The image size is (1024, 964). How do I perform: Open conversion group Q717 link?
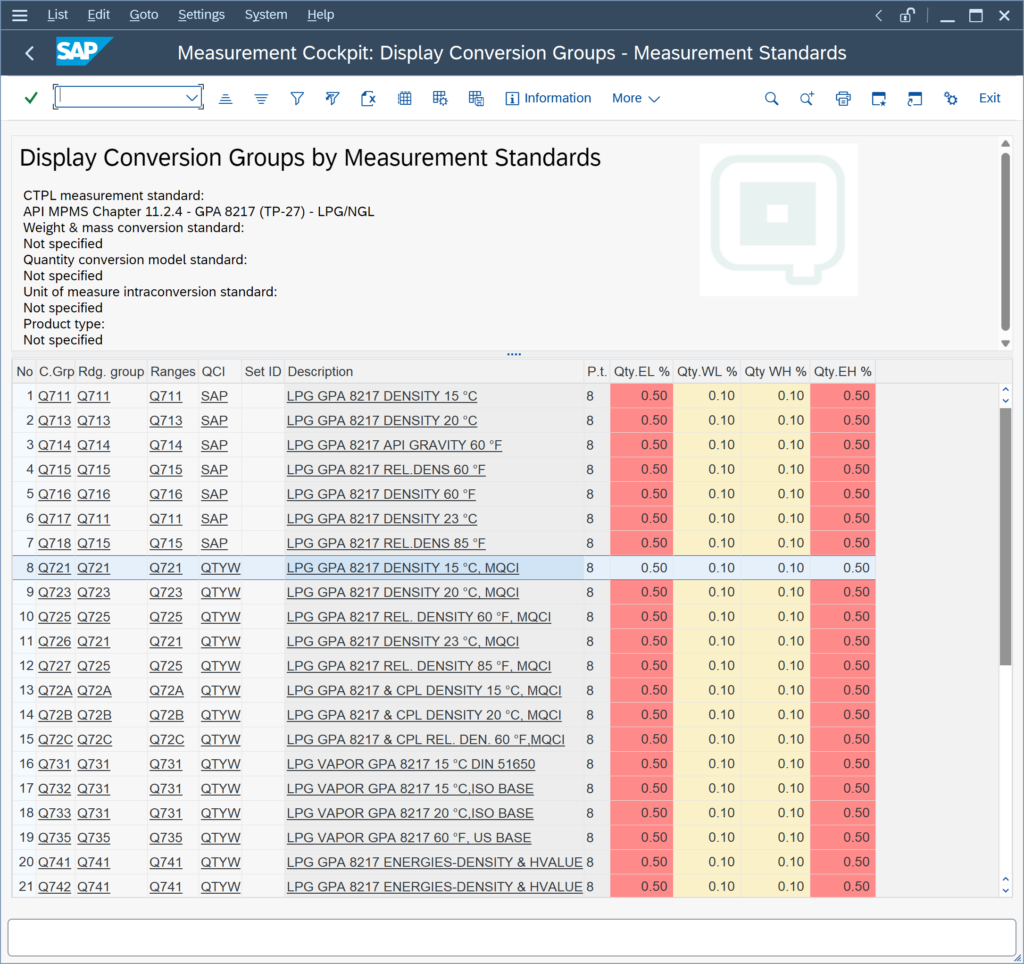54,519
